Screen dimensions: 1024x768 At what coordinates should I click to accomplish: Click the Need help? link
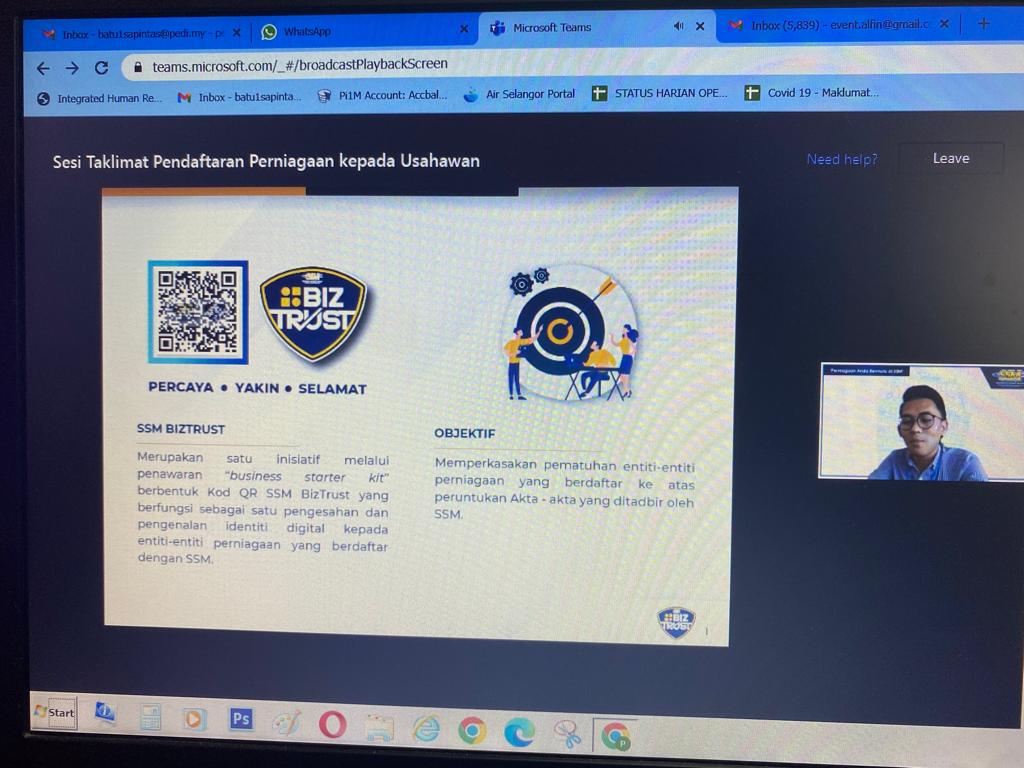[x=842, y=159]
